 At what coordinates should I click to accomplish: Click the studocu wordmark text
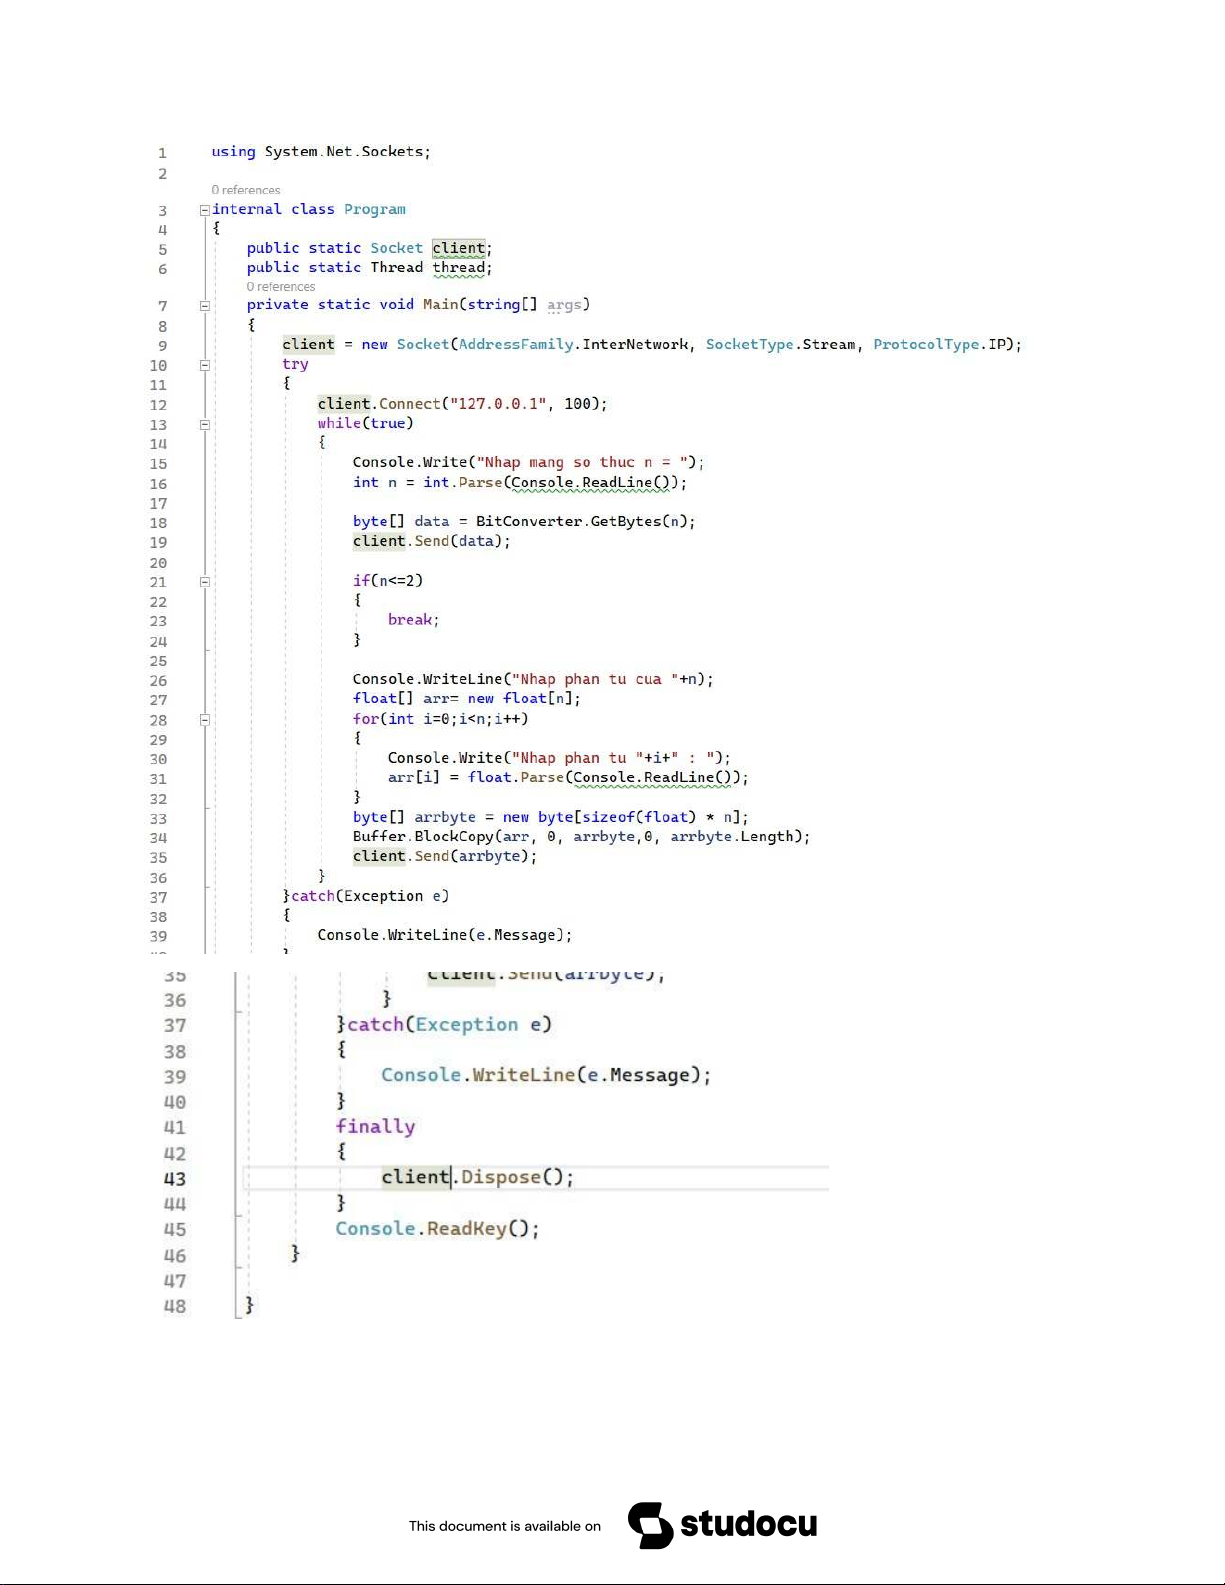point(748,1524)
